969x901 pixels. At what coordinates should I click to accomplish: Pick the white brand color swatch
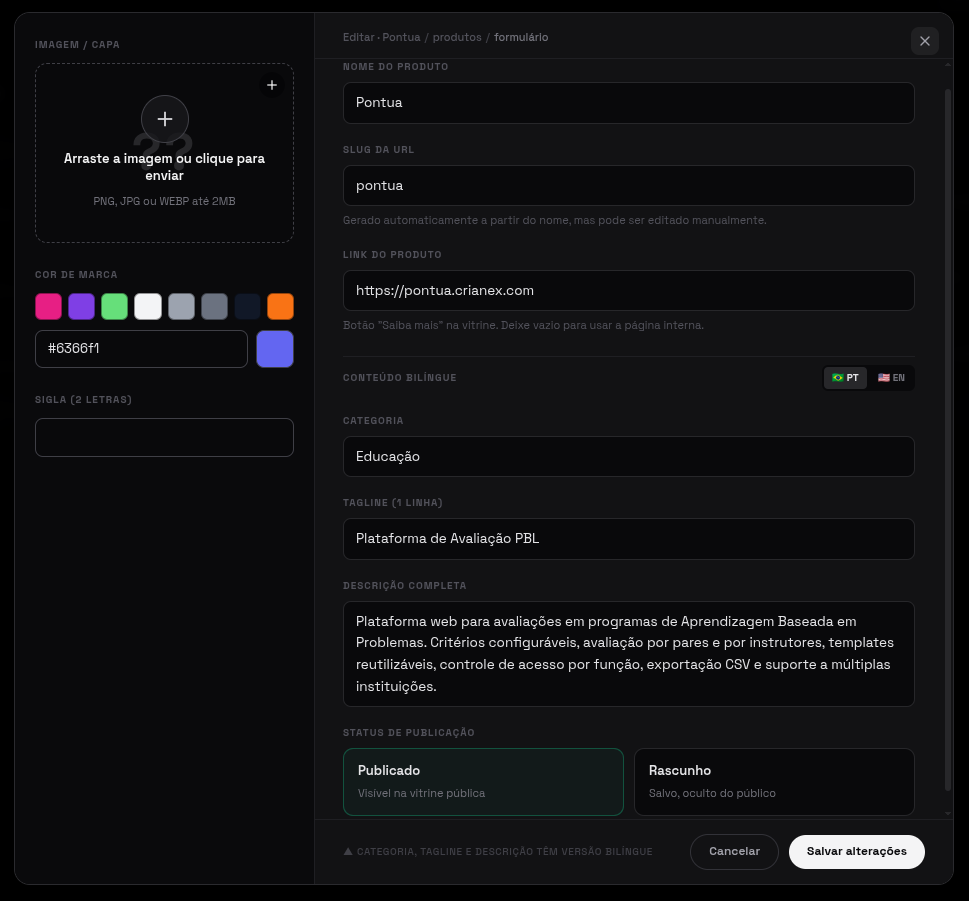pos(148,307)
